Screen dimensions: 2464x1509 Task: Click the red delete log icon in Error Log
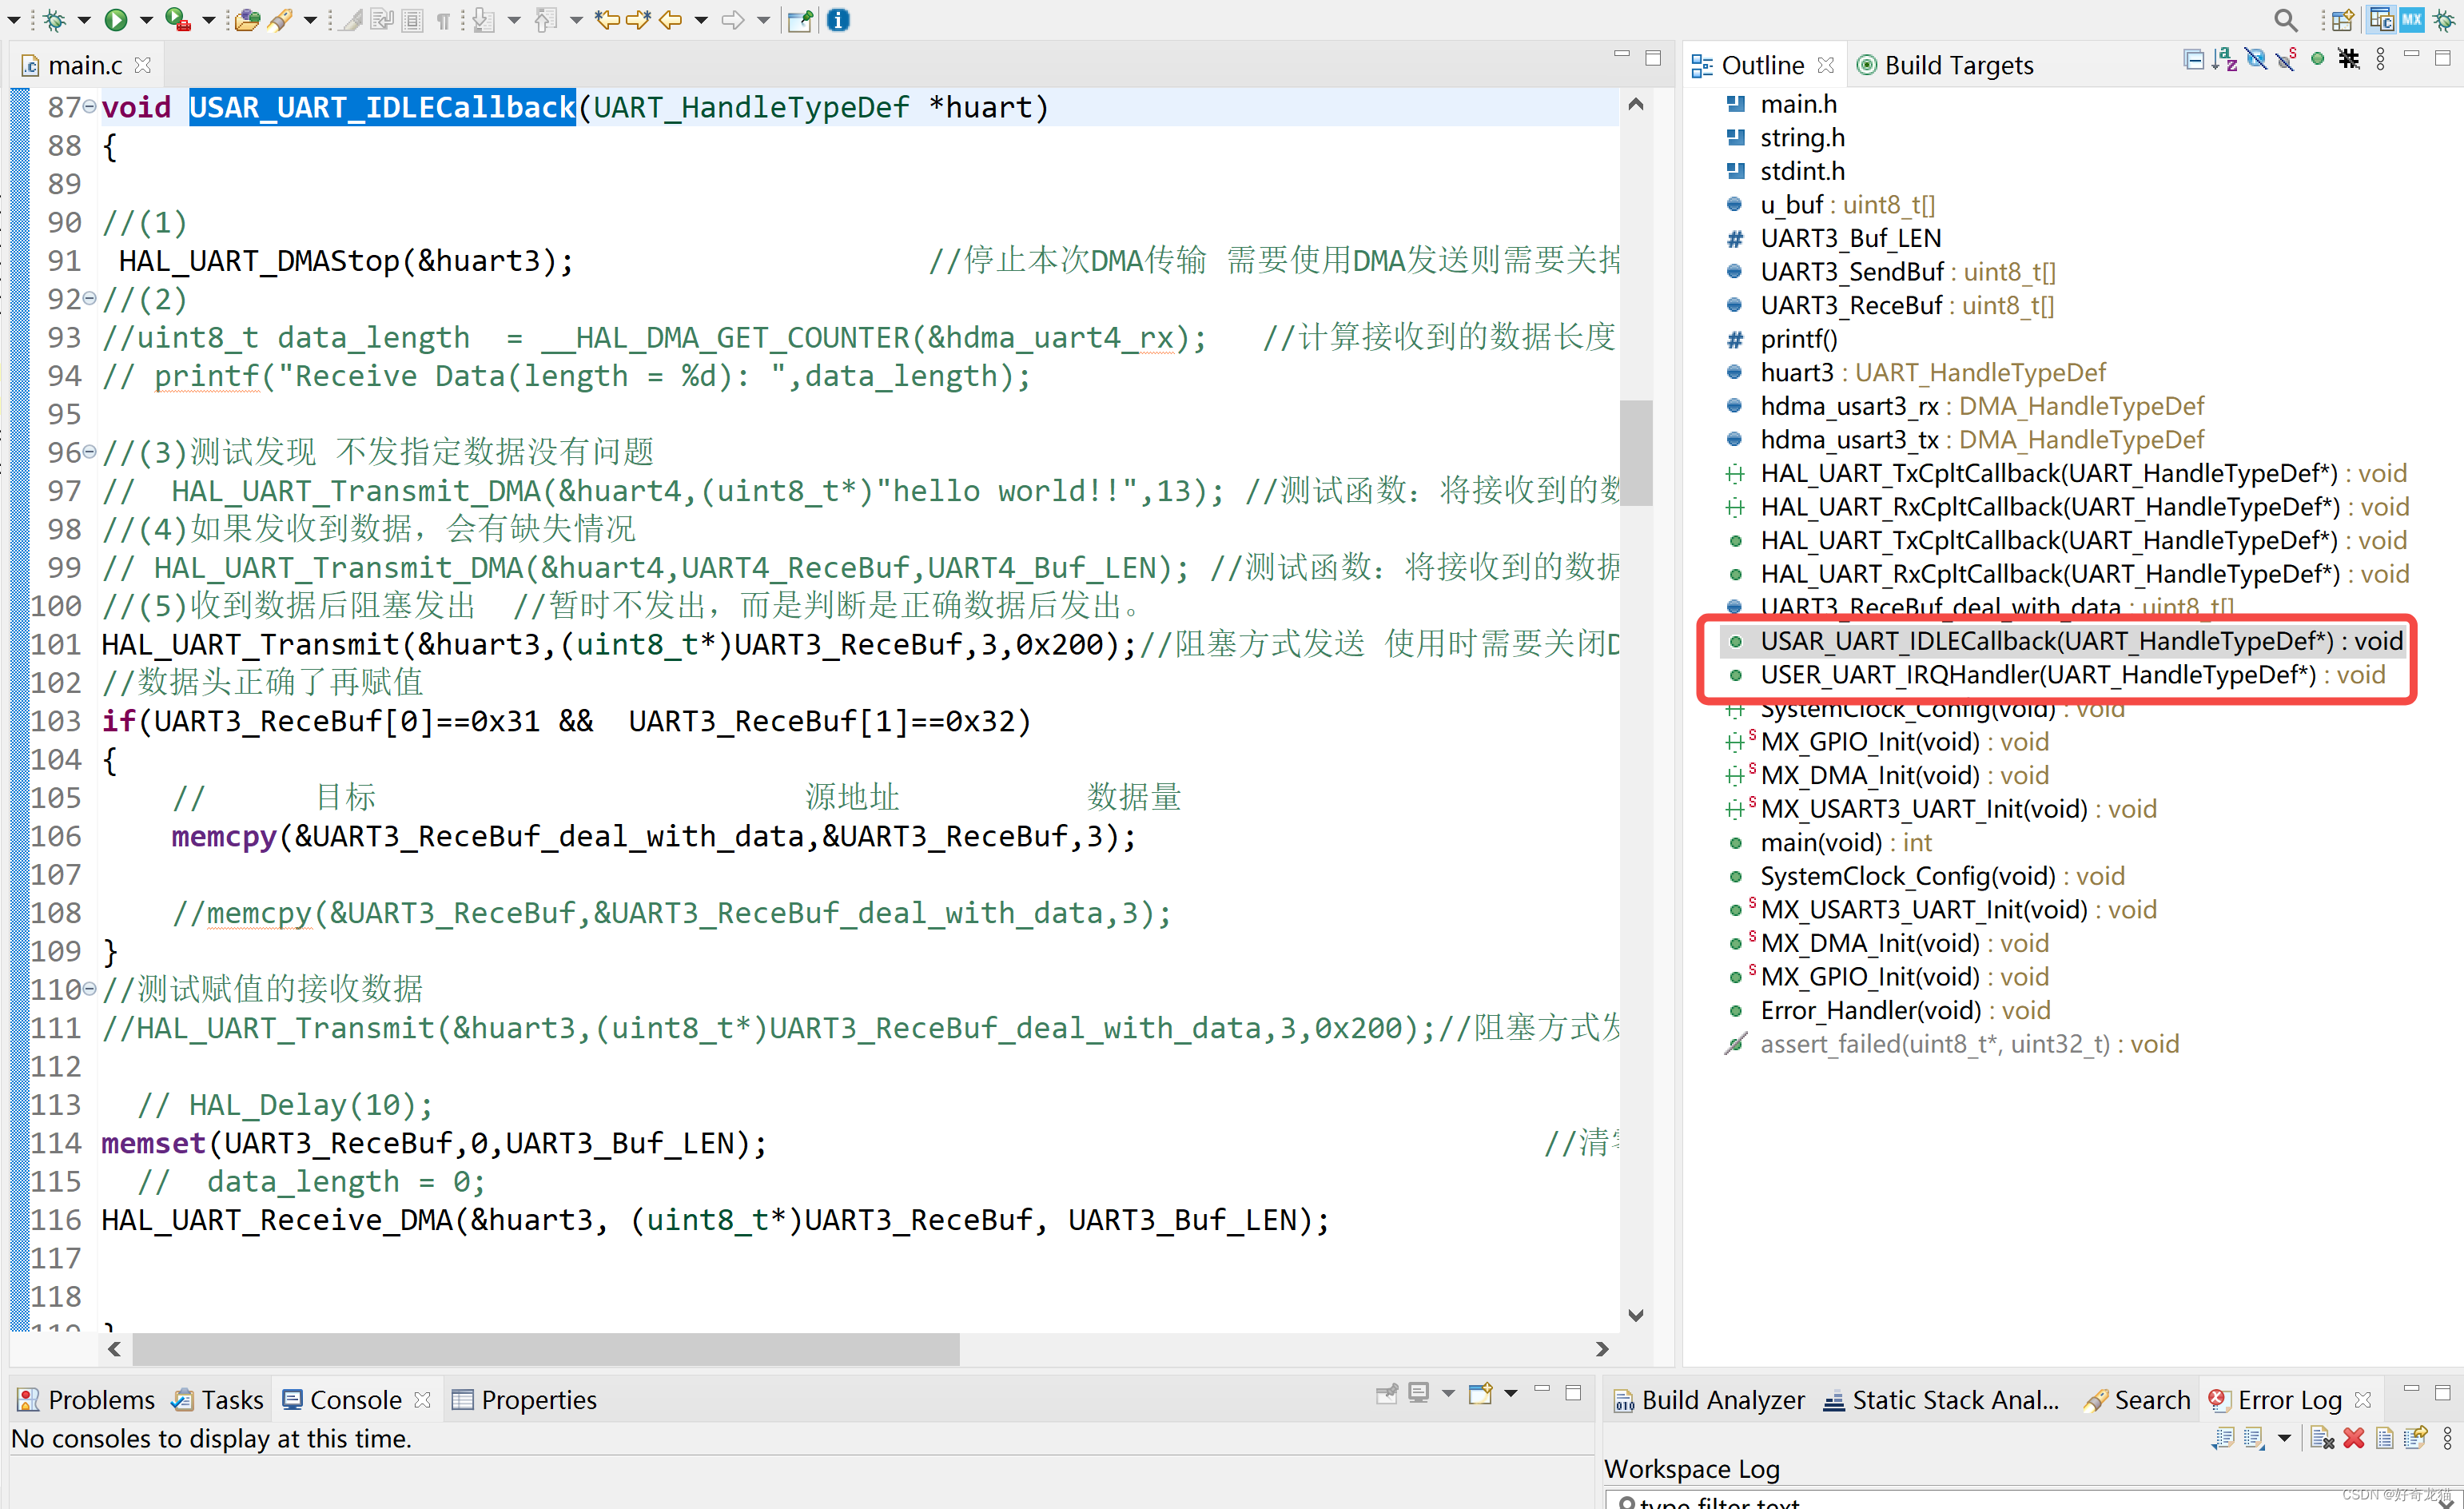(2354, 1438)
